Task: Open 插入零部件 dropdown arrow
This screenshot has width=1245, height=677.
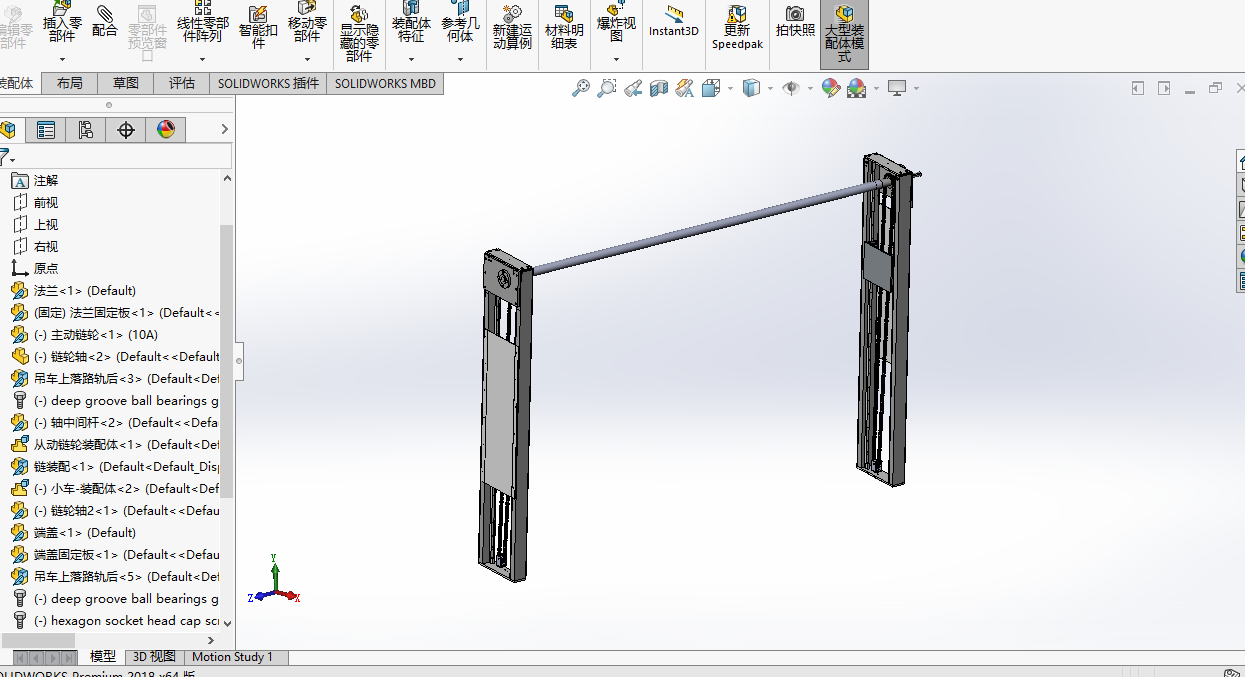Action: pyautogui.click(x=62, y=59)
